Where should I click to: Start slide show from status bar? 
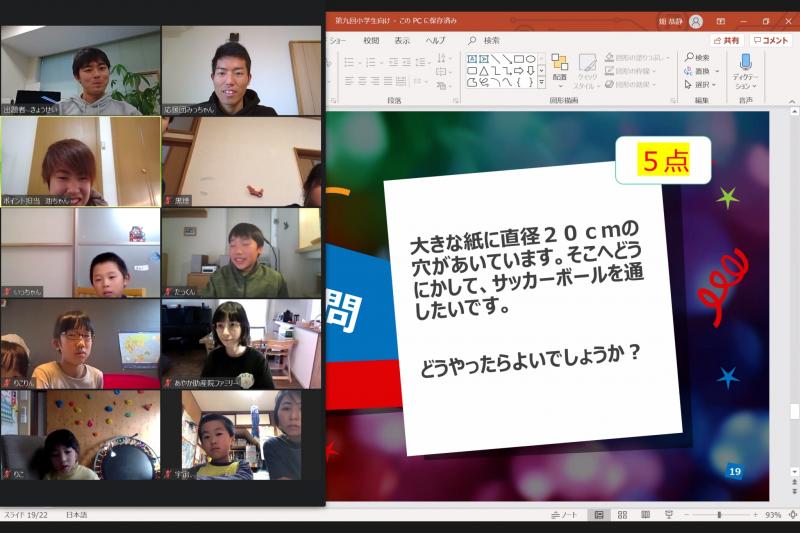[x=668, y=515]
